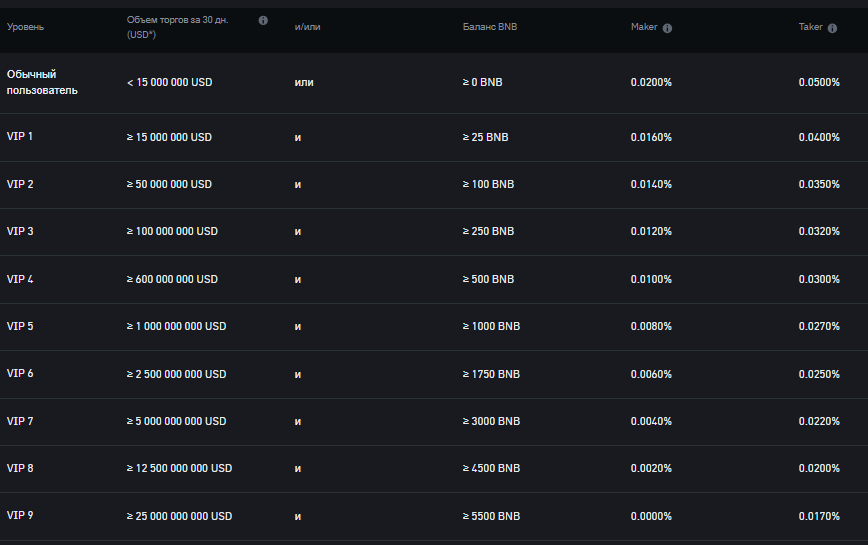Select the VIP 1 level row
This screenshot has width=868, height=545.
(x=434, y=137)
